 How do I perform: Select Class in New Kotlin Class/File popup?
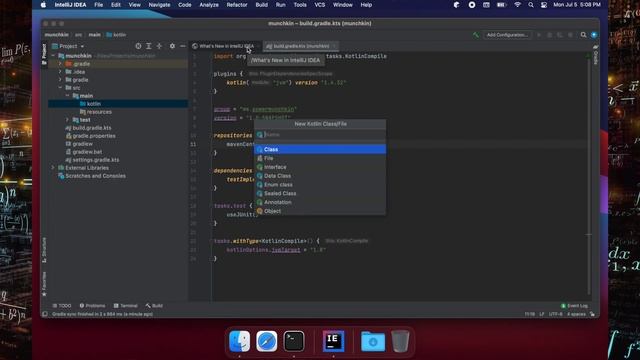click(x=320, y=149)
